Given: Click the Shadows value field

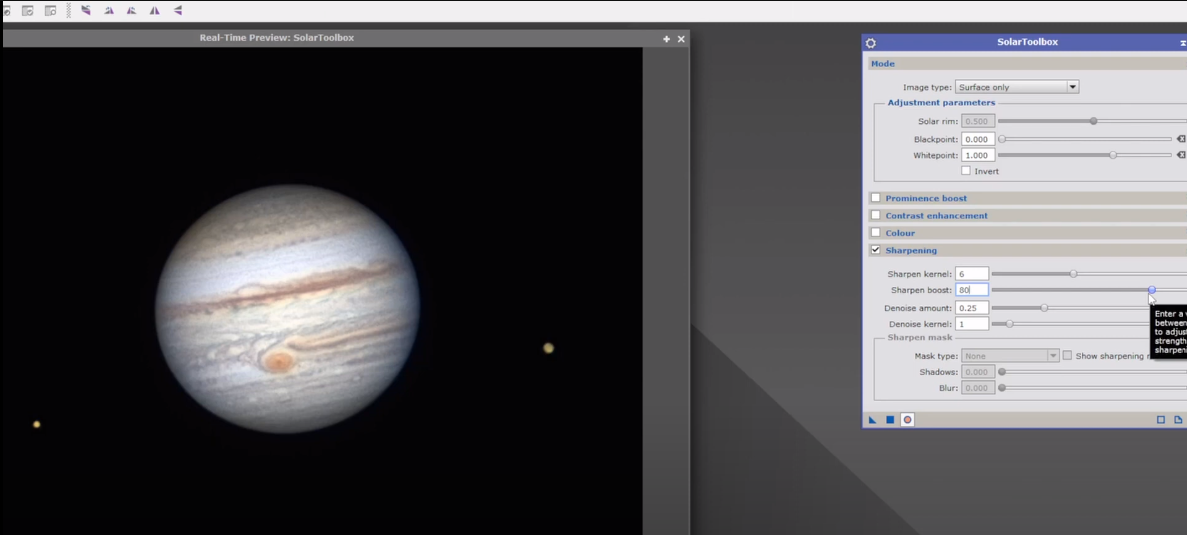Looking at the screenshot, I should click(x=978, y=372).
